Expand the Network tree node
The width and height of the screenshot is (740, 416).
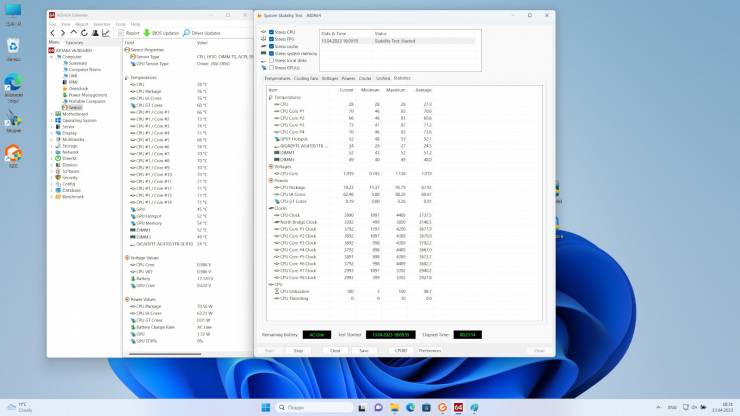pyautogui.click(x=51, y=152)
